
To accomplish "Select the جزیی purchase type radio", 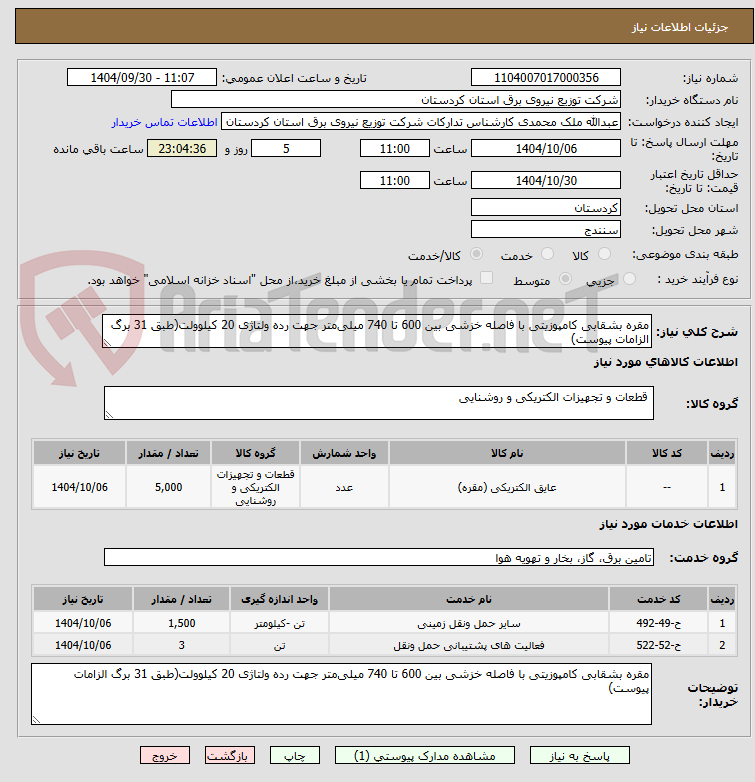I will coord(629,279).
